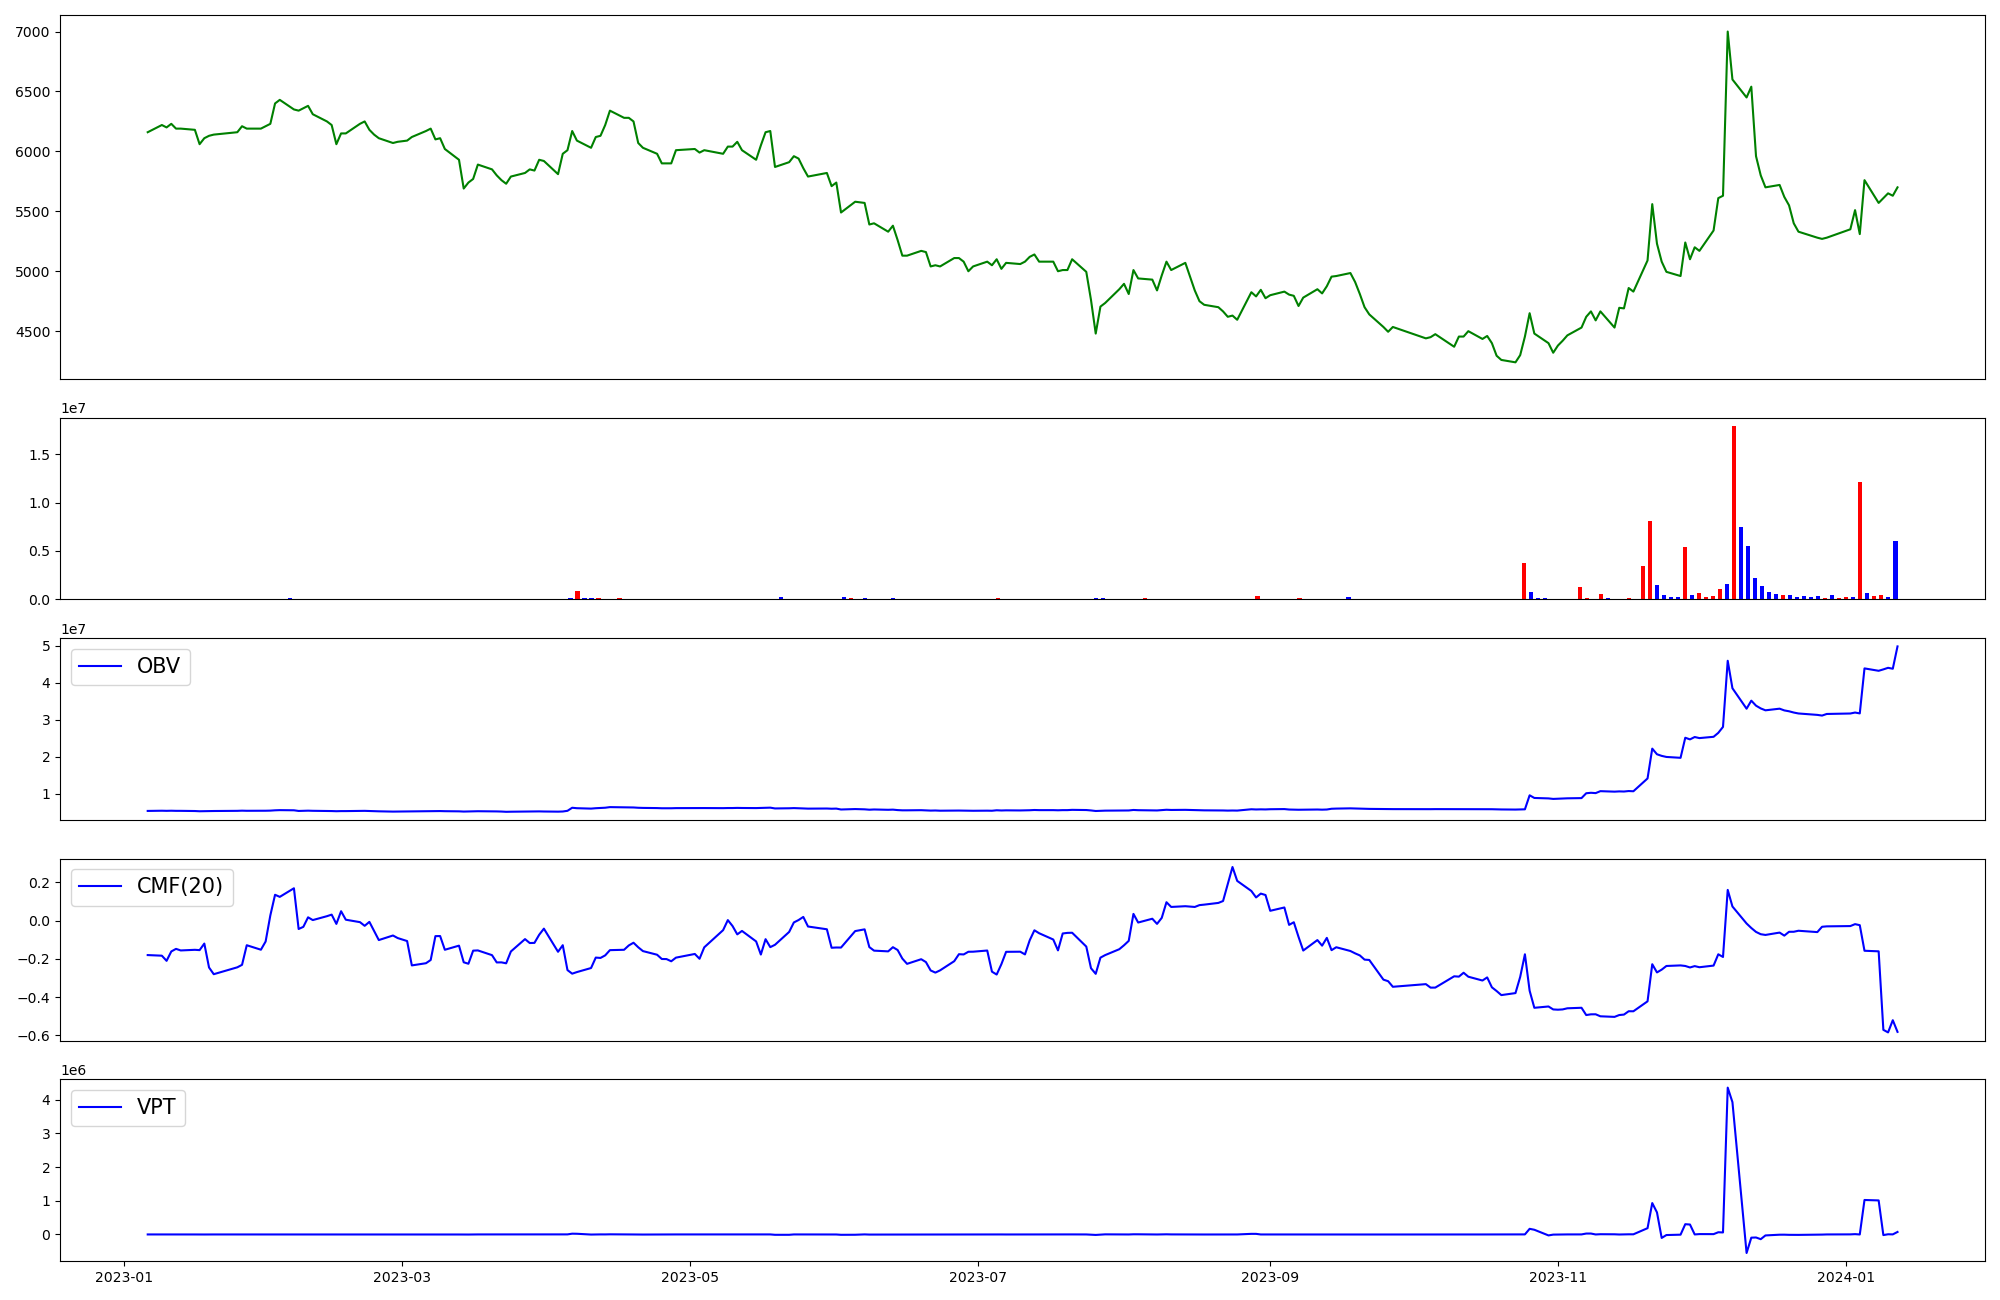Click the CMF(20) legend label
The width and height of the screenshot is (2000, 1300).
click(x=179, y=886)
